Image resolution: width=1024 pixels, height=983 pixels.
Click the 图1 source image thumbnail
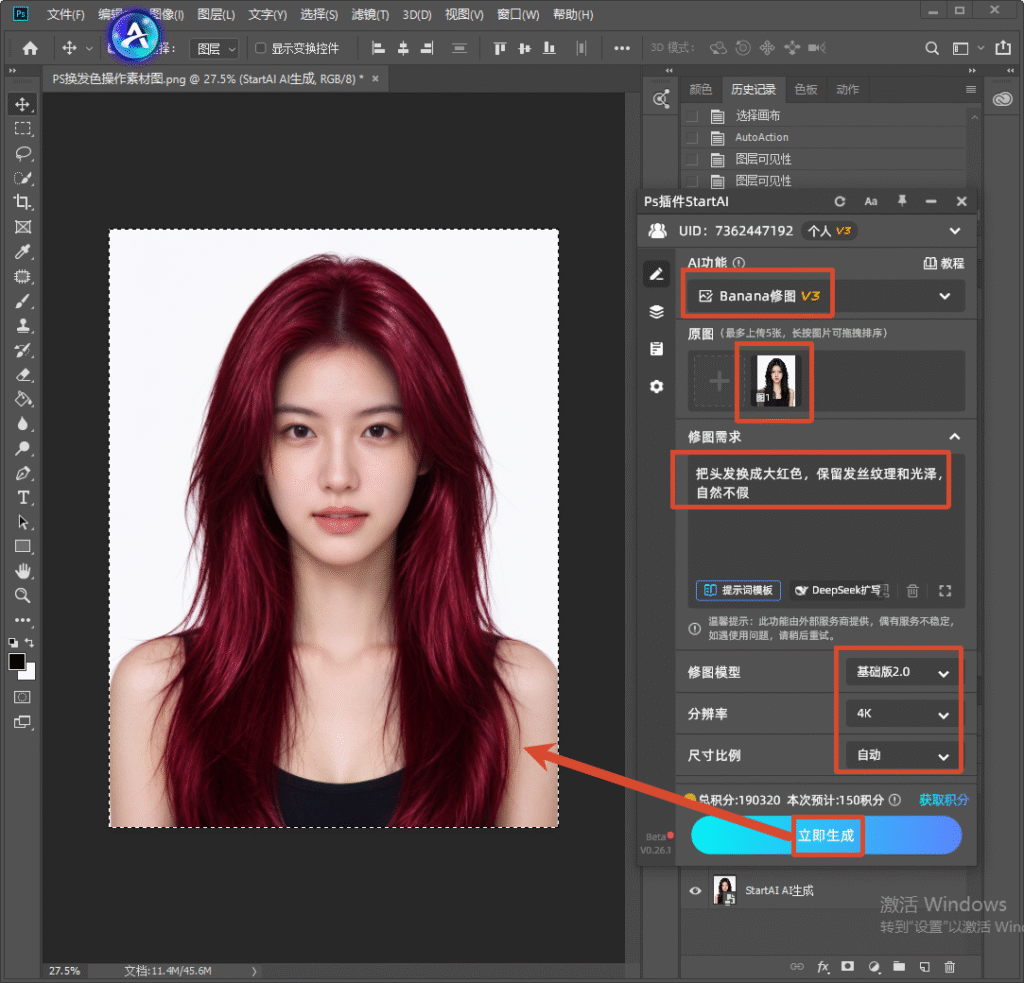pos(775,381)
